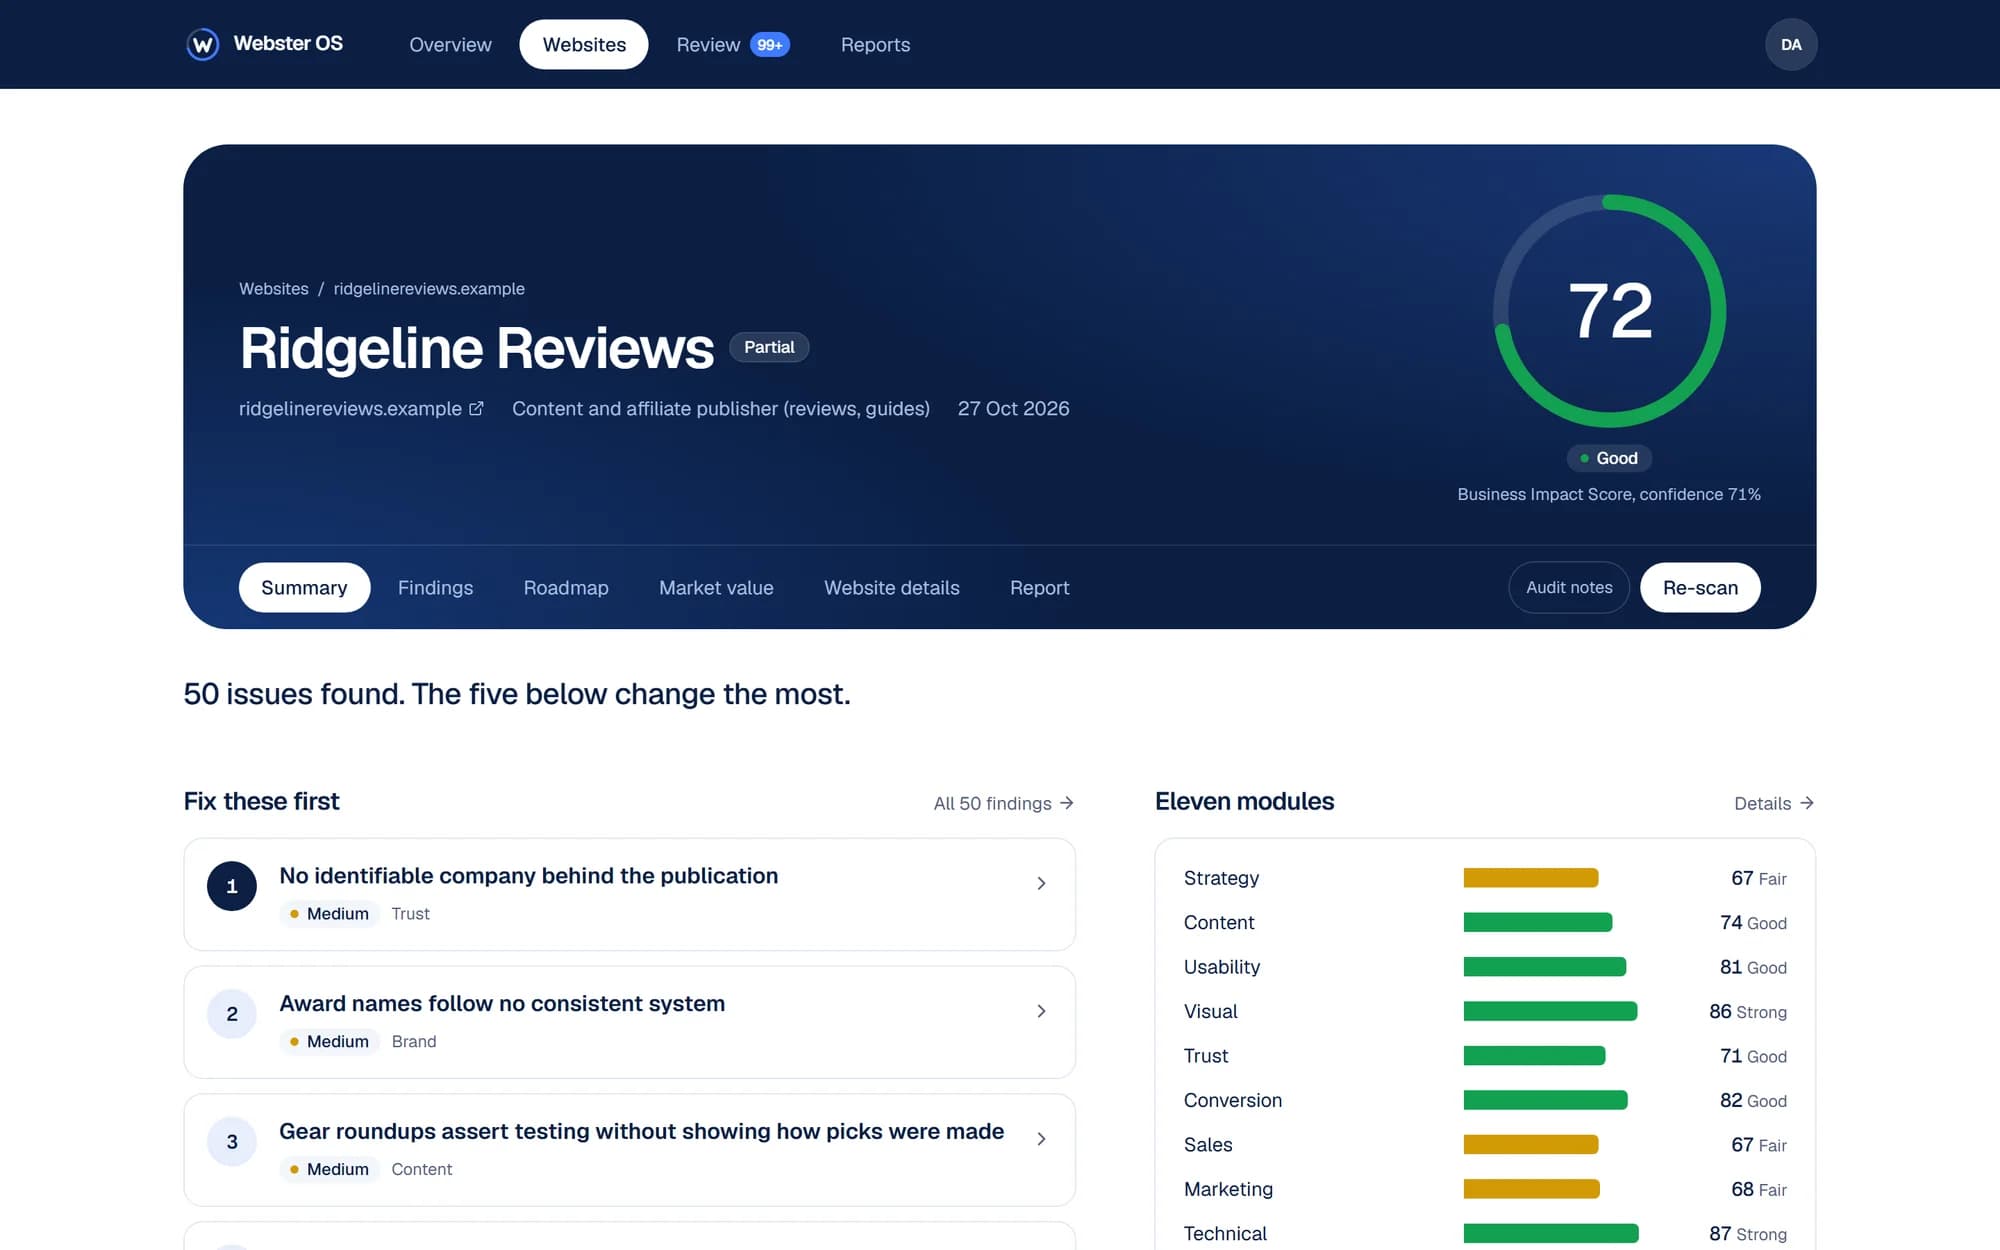The width and height of the screenshot is (2000, 1250).
Task: Click the ridgelinereviews.example breadcrumb item
Action: tap(429, 288)
